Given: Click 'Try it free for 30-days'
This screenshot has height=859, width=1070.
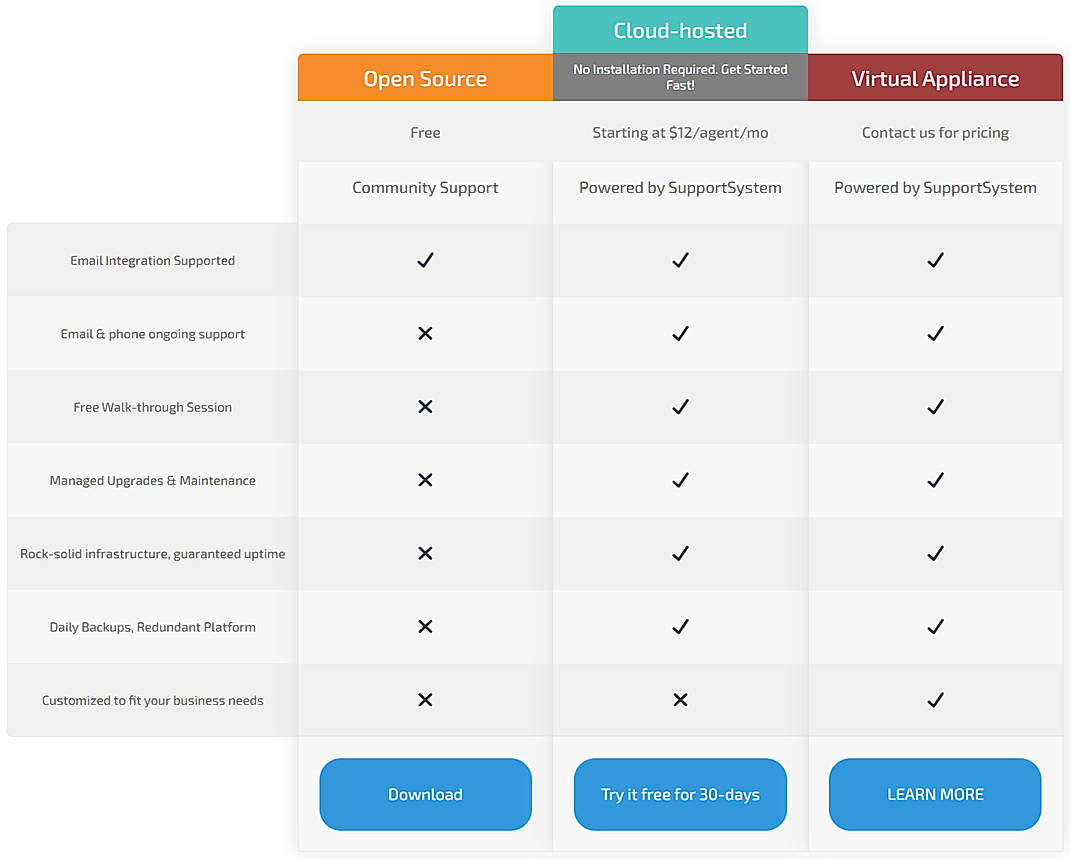Looking at the screenshot, I should 680,794.
